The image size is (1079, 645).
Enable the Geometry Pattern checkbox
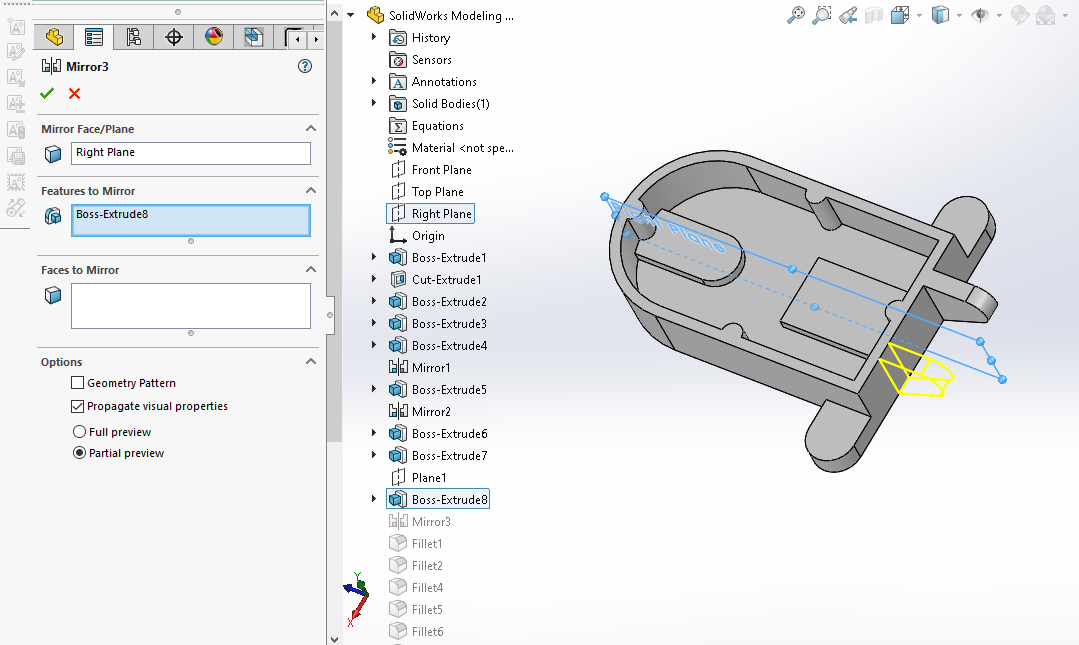pos(78,383)
